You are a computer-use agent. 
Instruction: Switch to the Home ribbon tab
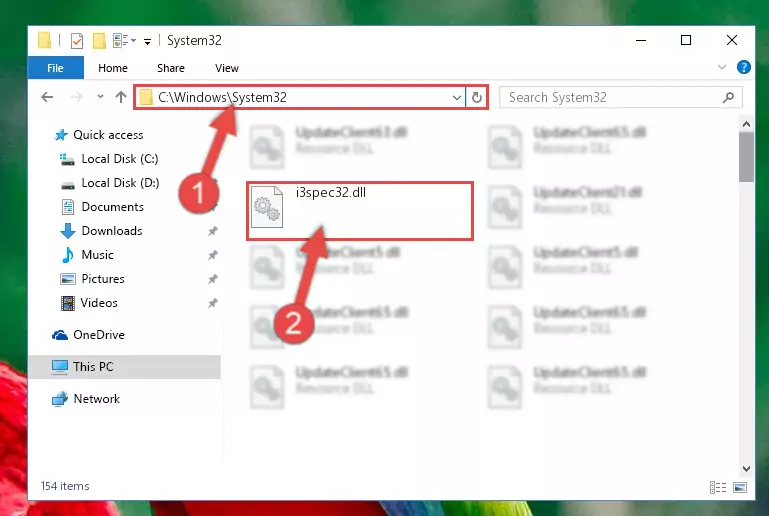coord(113,68)
